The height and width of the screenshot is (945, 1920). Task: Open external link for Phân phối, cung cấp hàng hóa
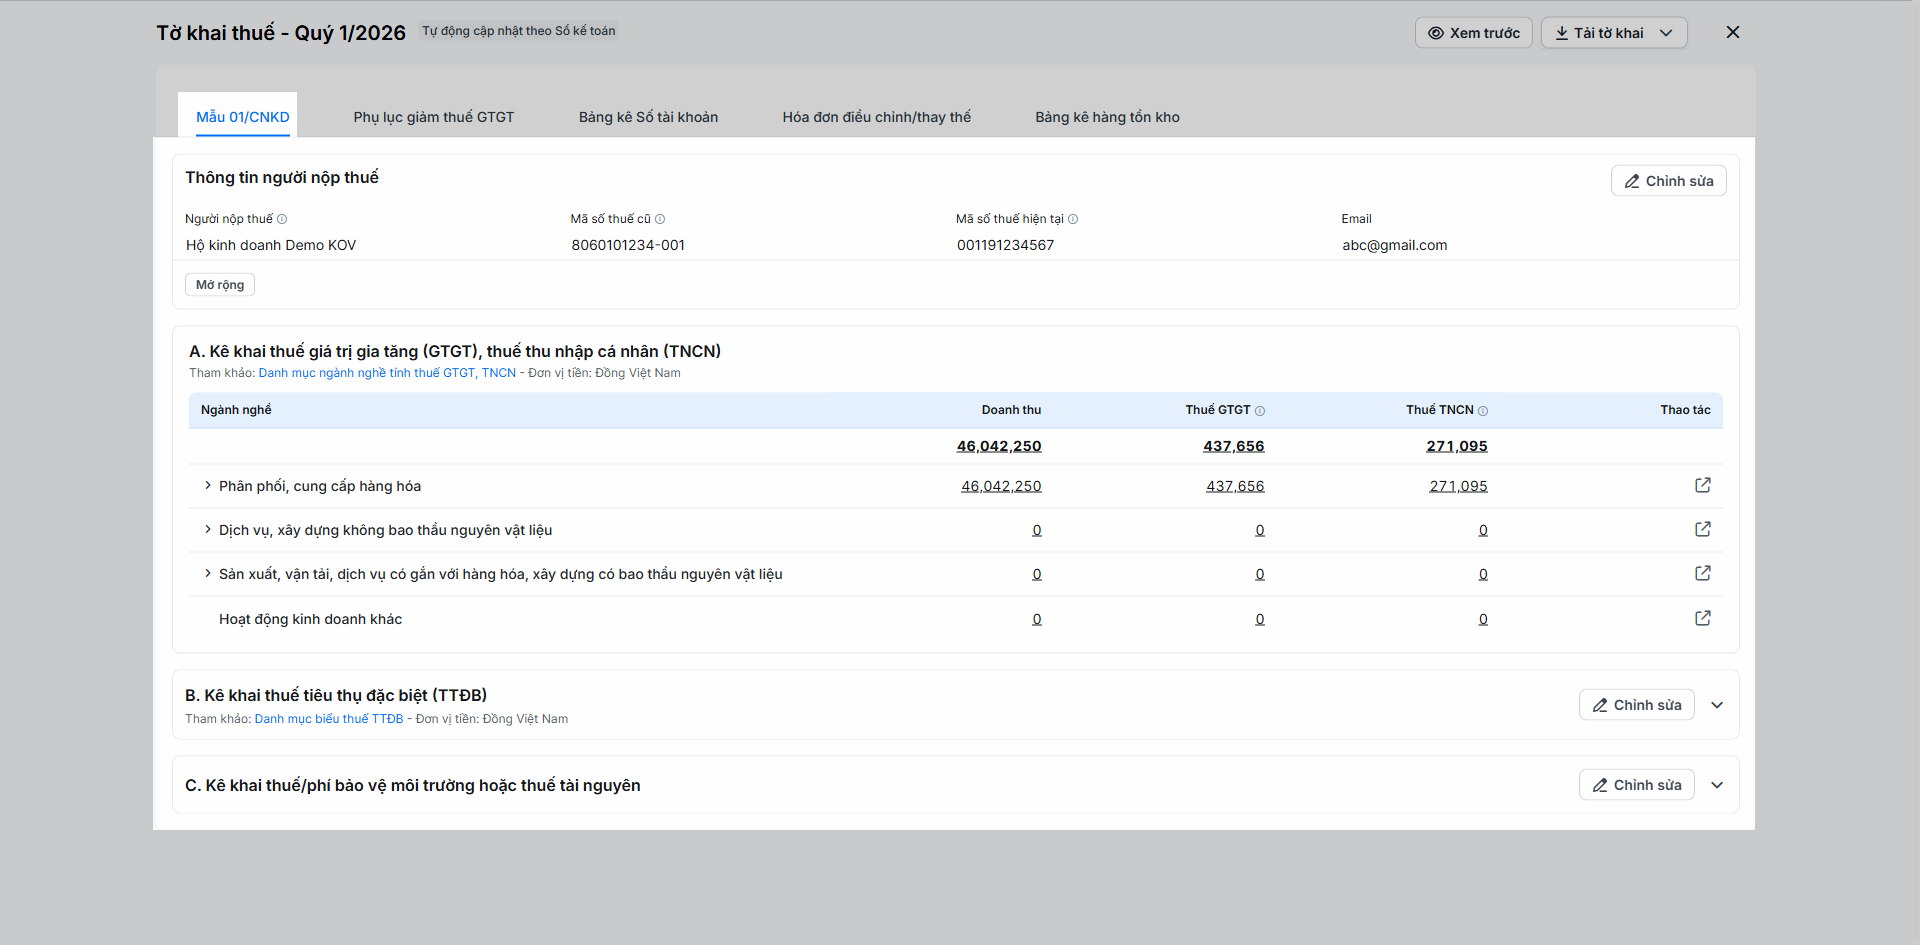coord(1703,485)
